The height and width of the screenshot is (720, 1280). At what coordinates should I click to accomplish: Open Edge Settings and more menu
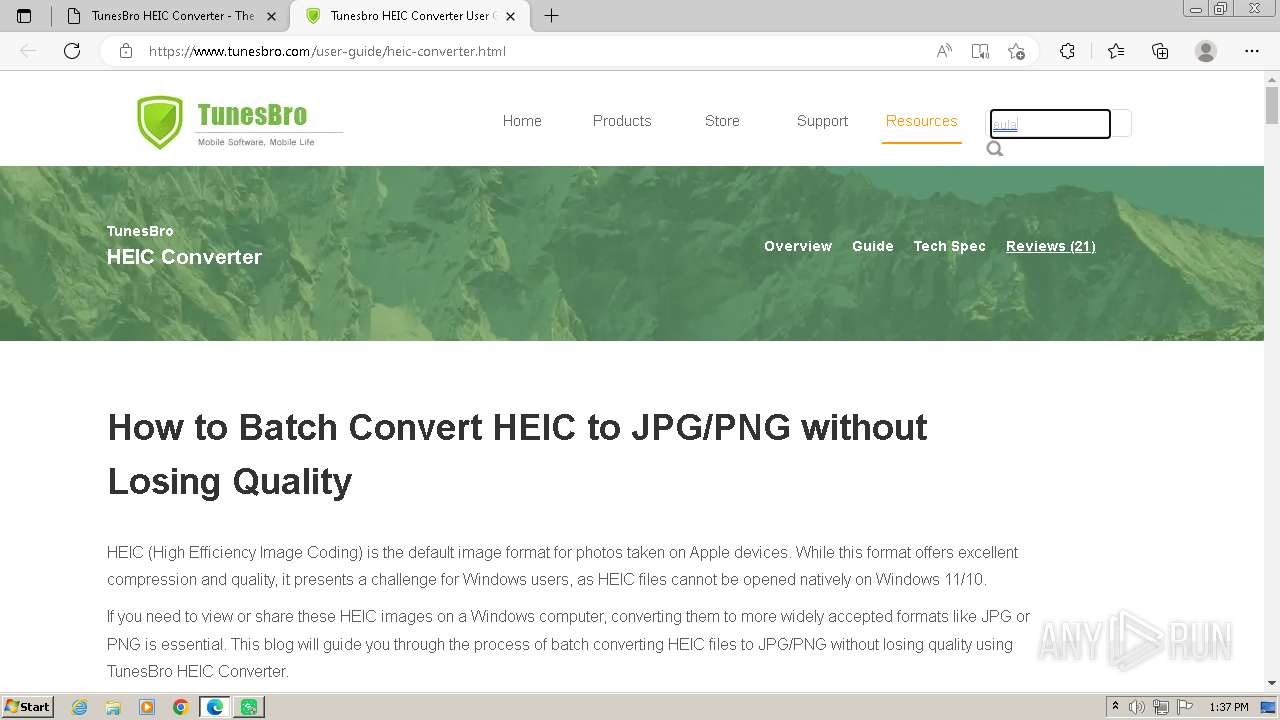[1252, 51]
